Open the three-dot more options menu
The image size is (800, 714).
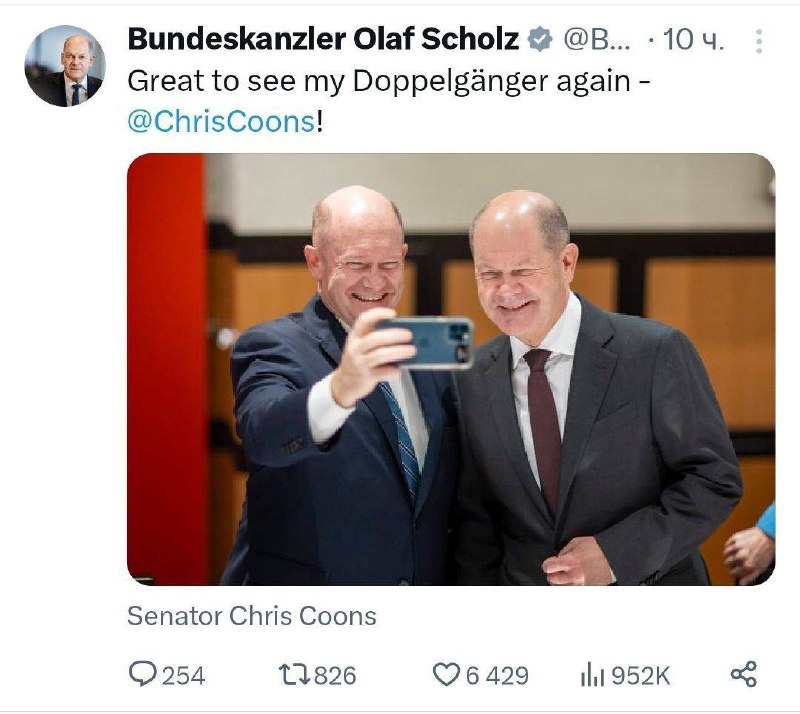(759, 41)
